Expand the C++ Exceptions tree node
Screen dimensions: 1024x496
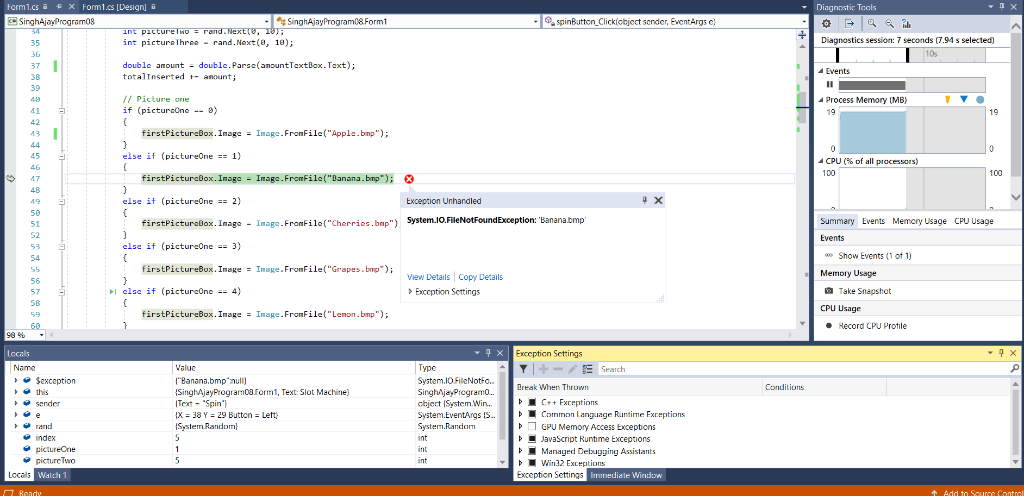(520, 403)
